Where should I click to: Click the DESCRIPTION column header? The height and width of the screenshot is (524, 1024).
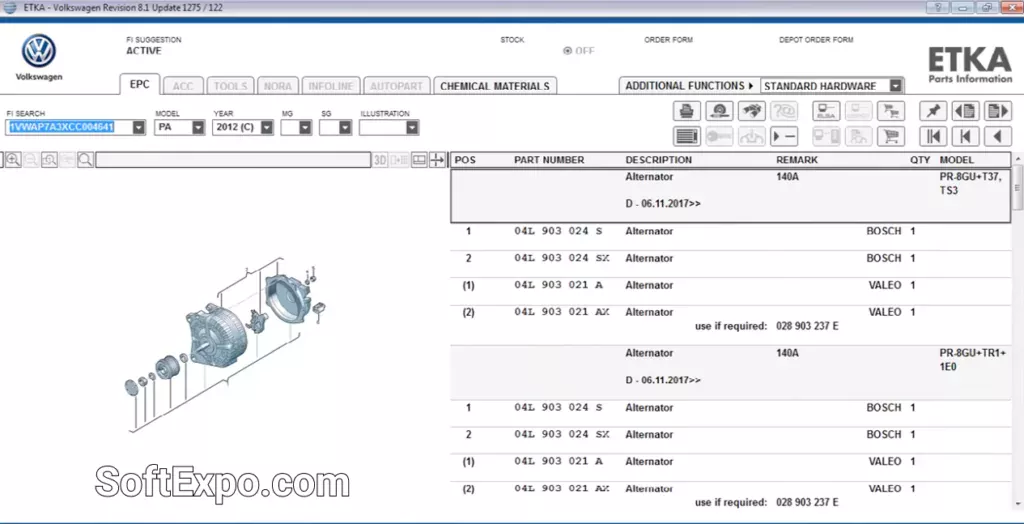658,160
